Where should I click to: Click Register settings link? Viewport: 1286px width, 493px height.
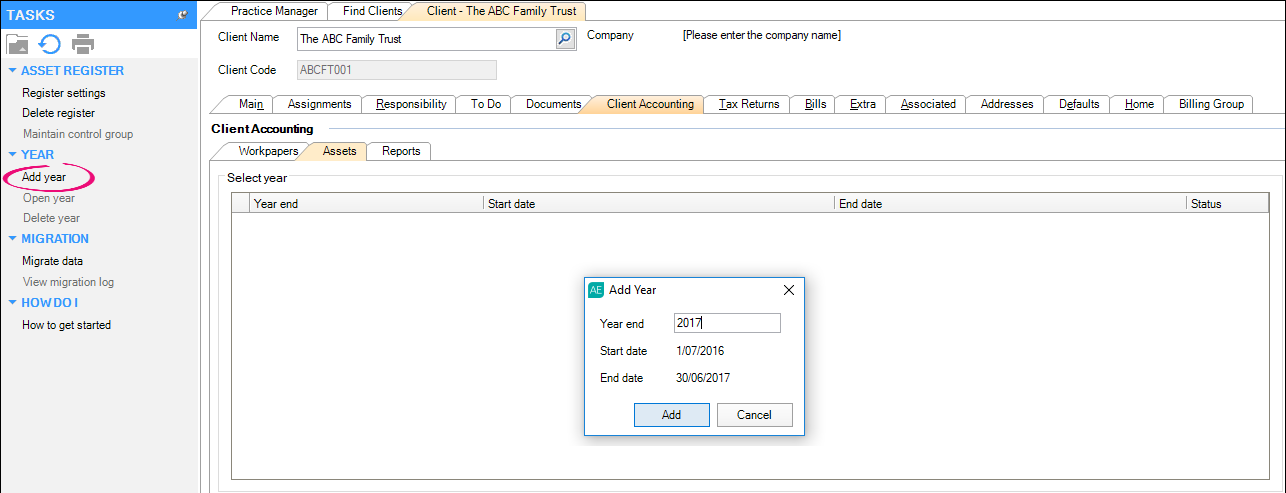pyautogui.click(x=63, y=93)
